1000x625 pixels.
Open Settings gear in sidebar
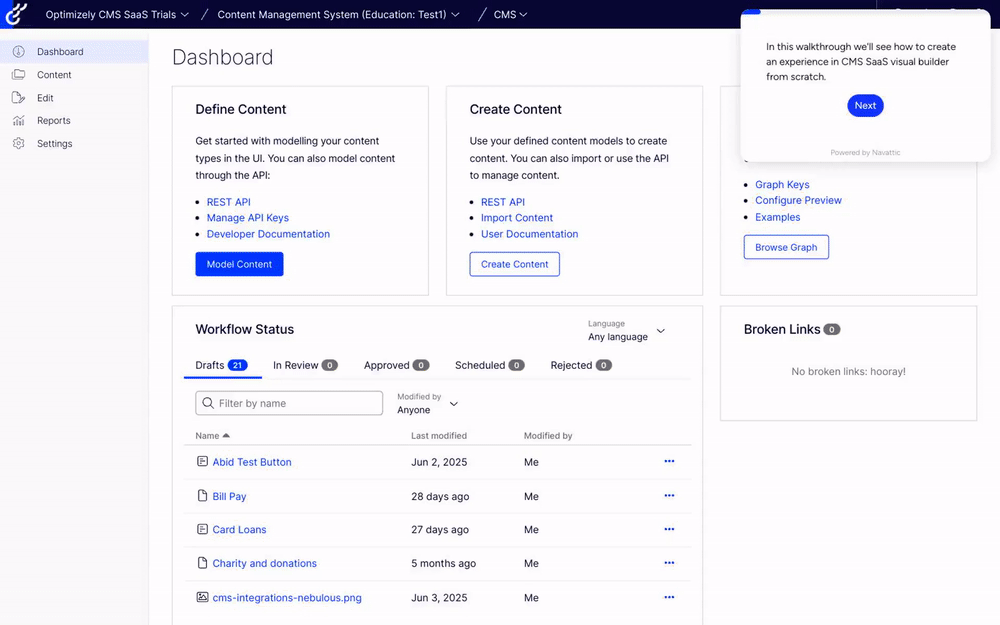coord(18,144)
